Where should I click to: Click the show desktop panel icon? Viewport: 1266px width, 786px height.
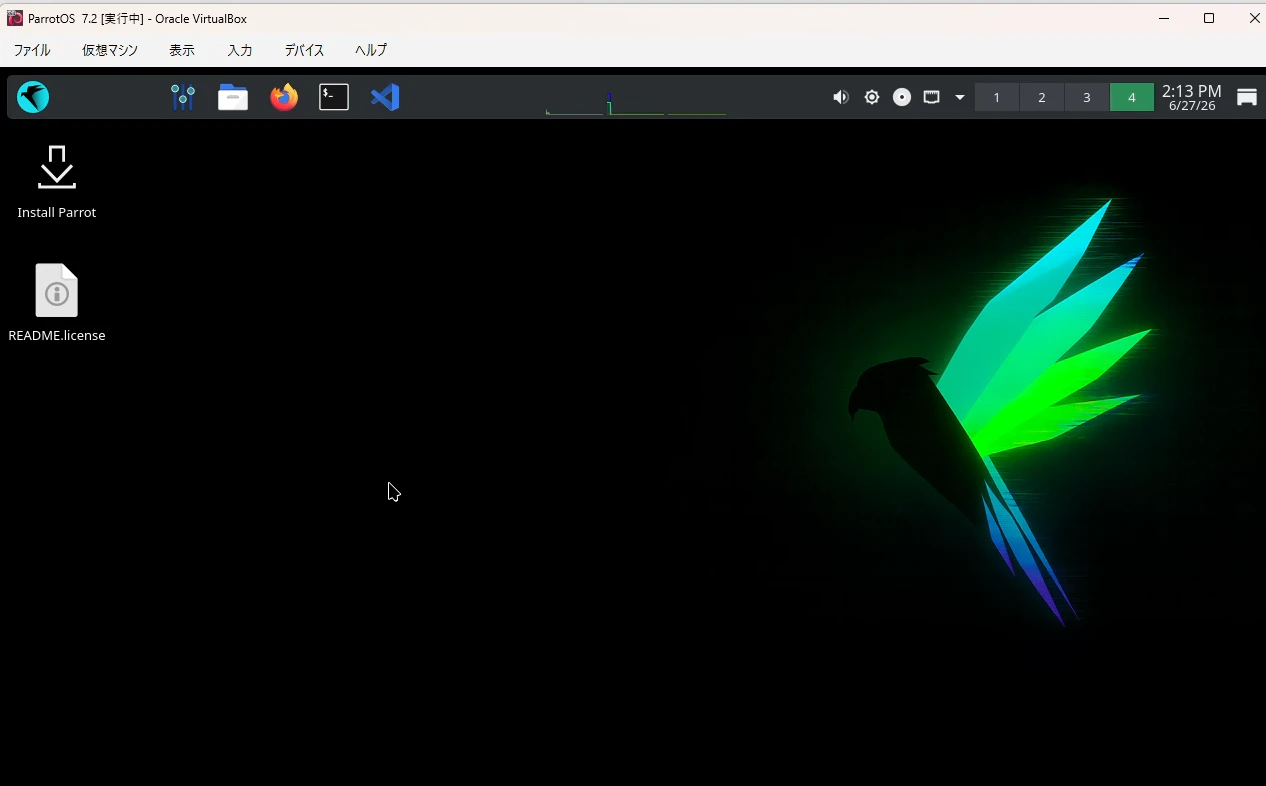1247,97
